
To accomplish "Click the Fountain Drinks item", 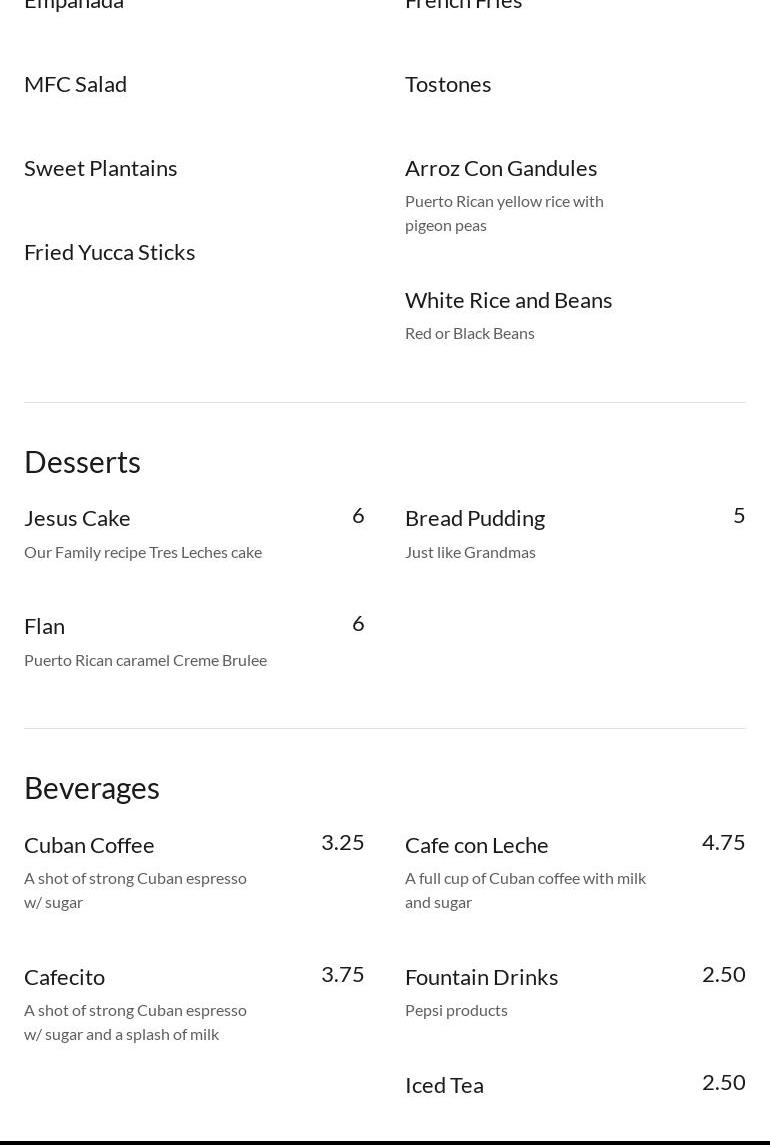I will 481,977.
